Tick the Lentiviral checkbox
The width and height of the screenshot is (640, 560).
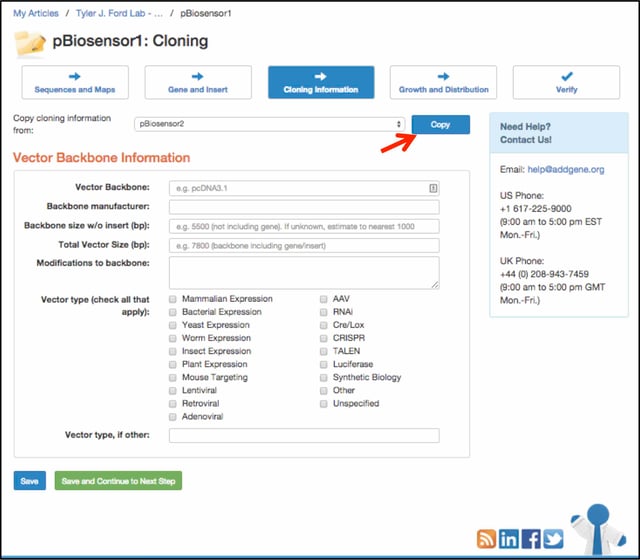pos(173,391)
